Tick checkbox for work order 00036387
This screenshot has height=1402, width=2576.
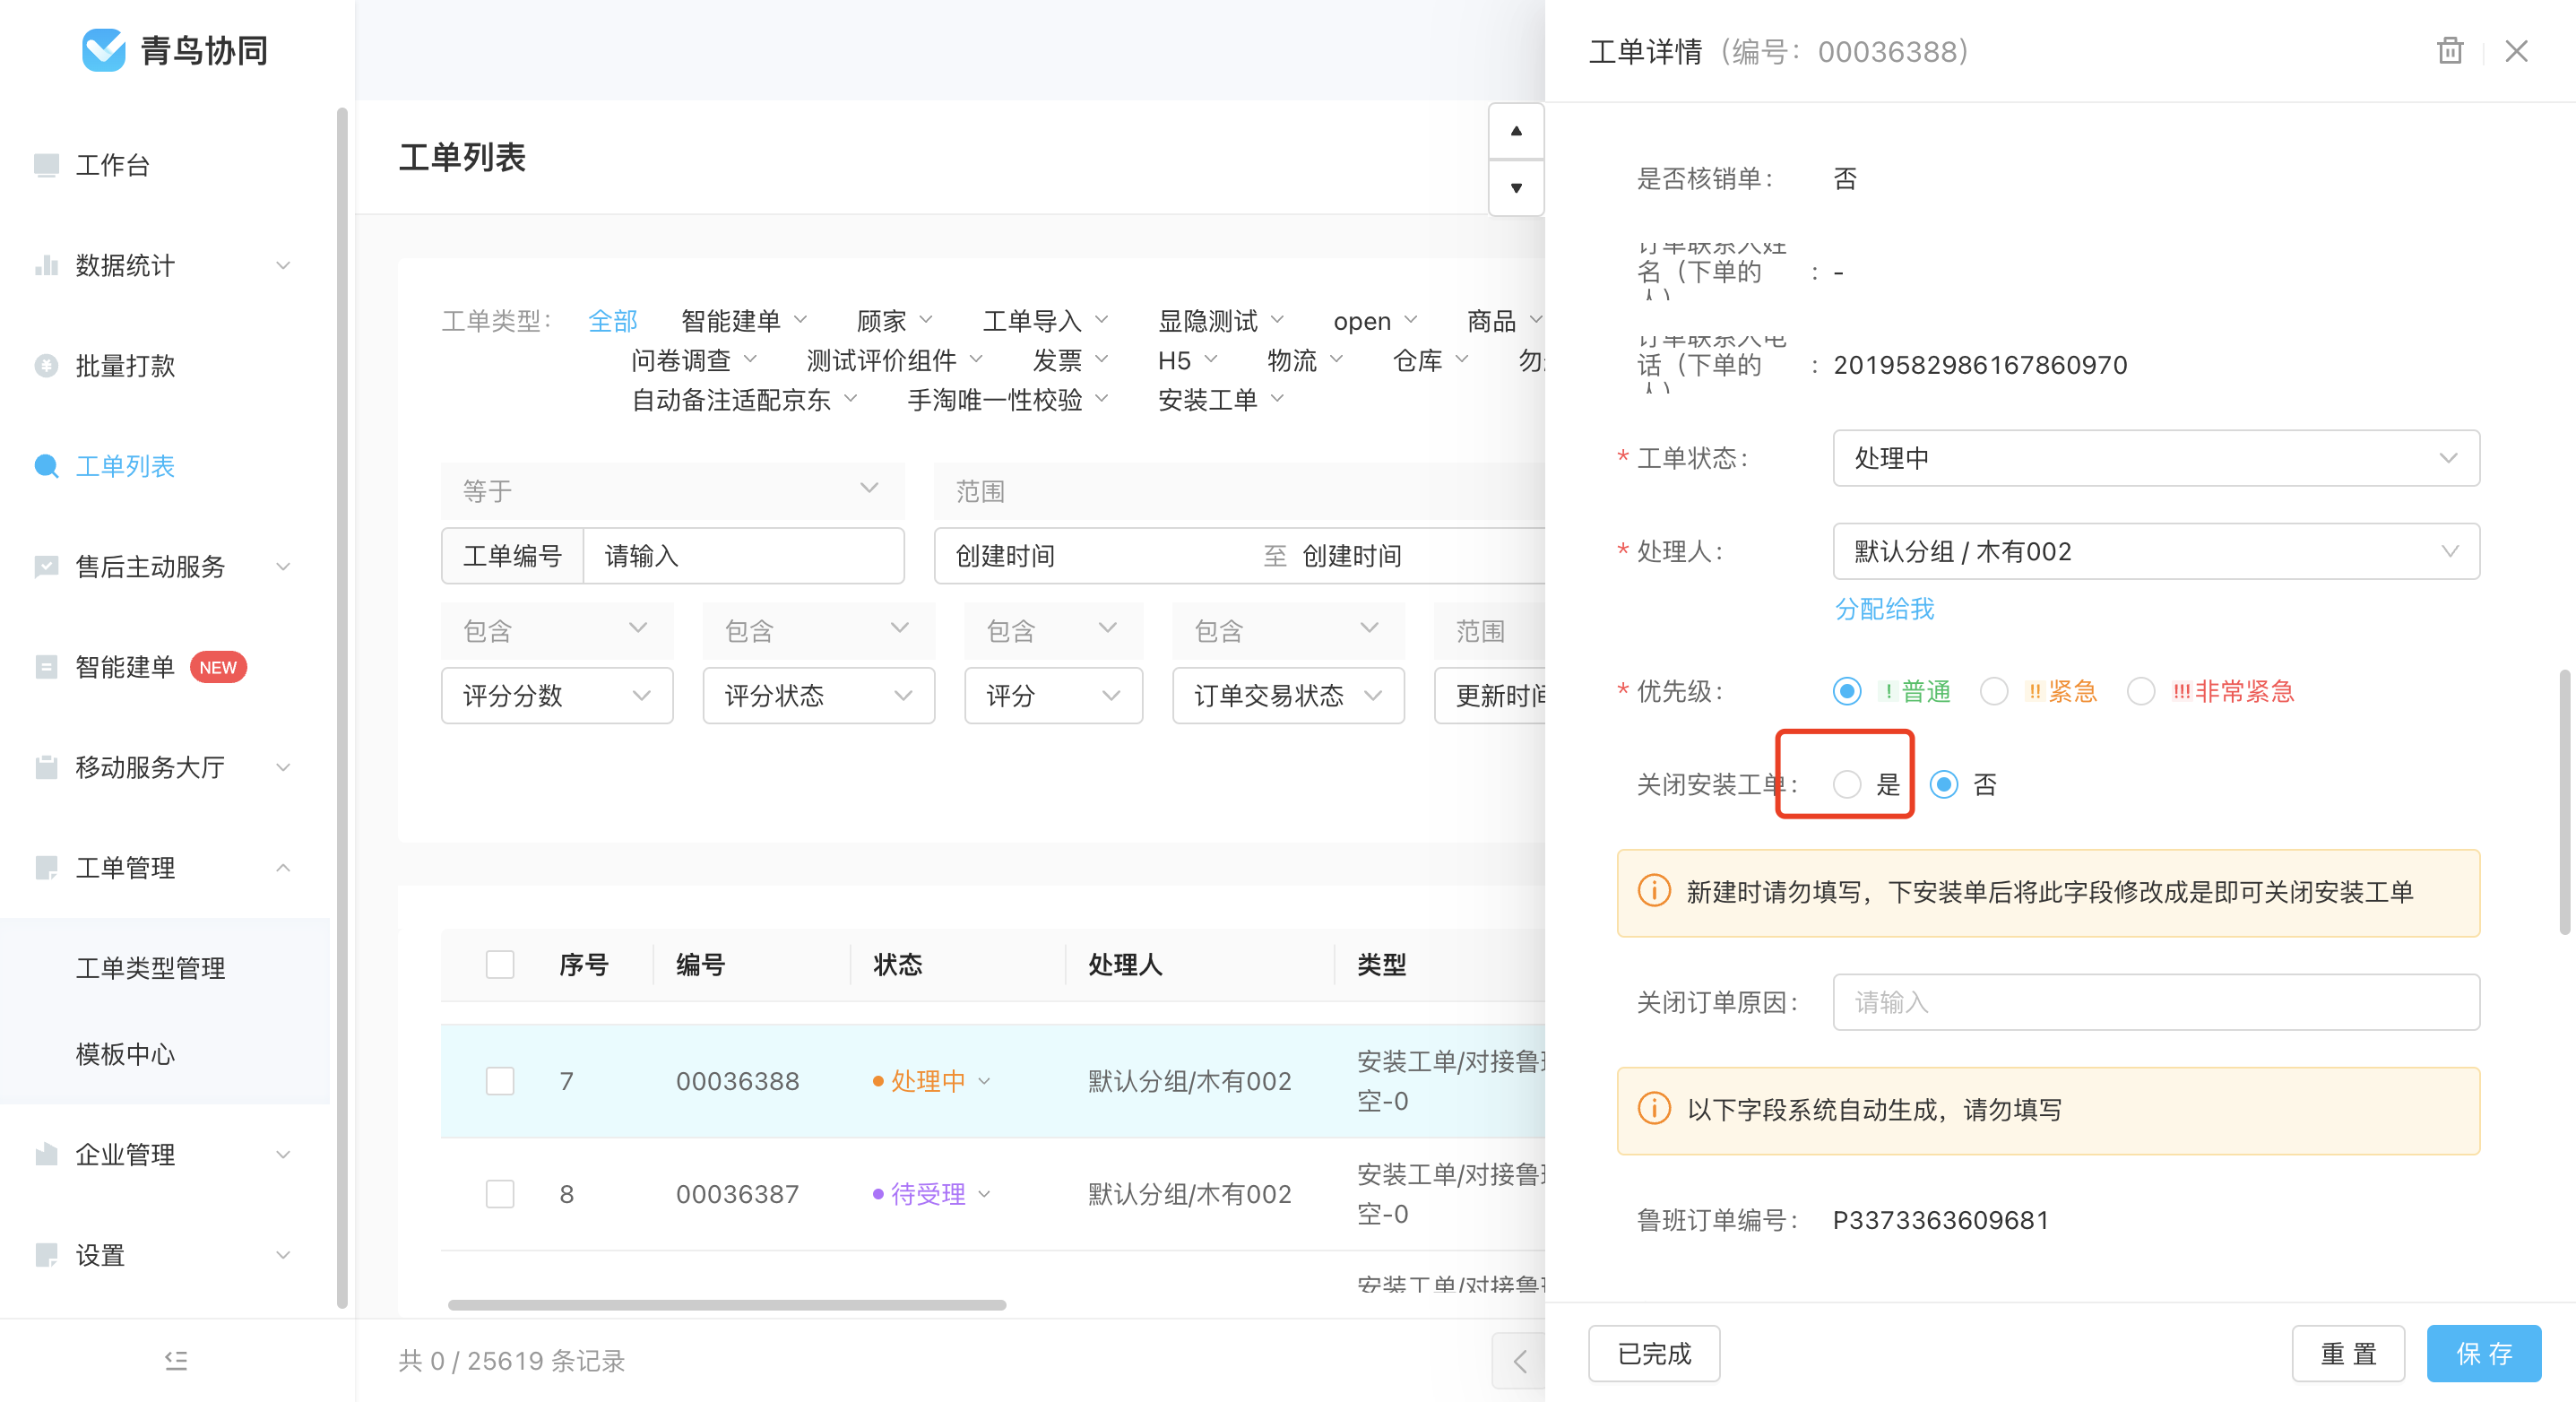point(500,1194)
